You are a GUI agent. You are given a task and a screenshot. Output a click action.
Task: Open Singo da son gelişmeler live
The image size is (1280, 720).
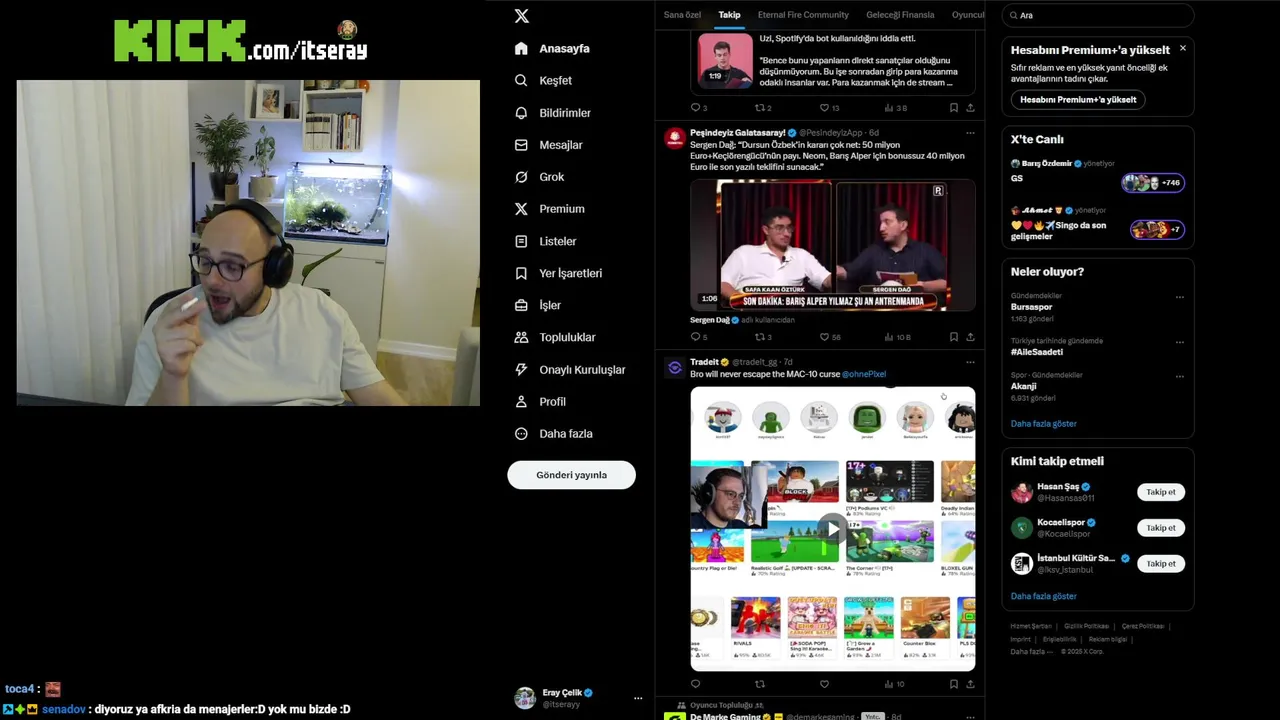pyautogui.click(x=1097, y=224)
